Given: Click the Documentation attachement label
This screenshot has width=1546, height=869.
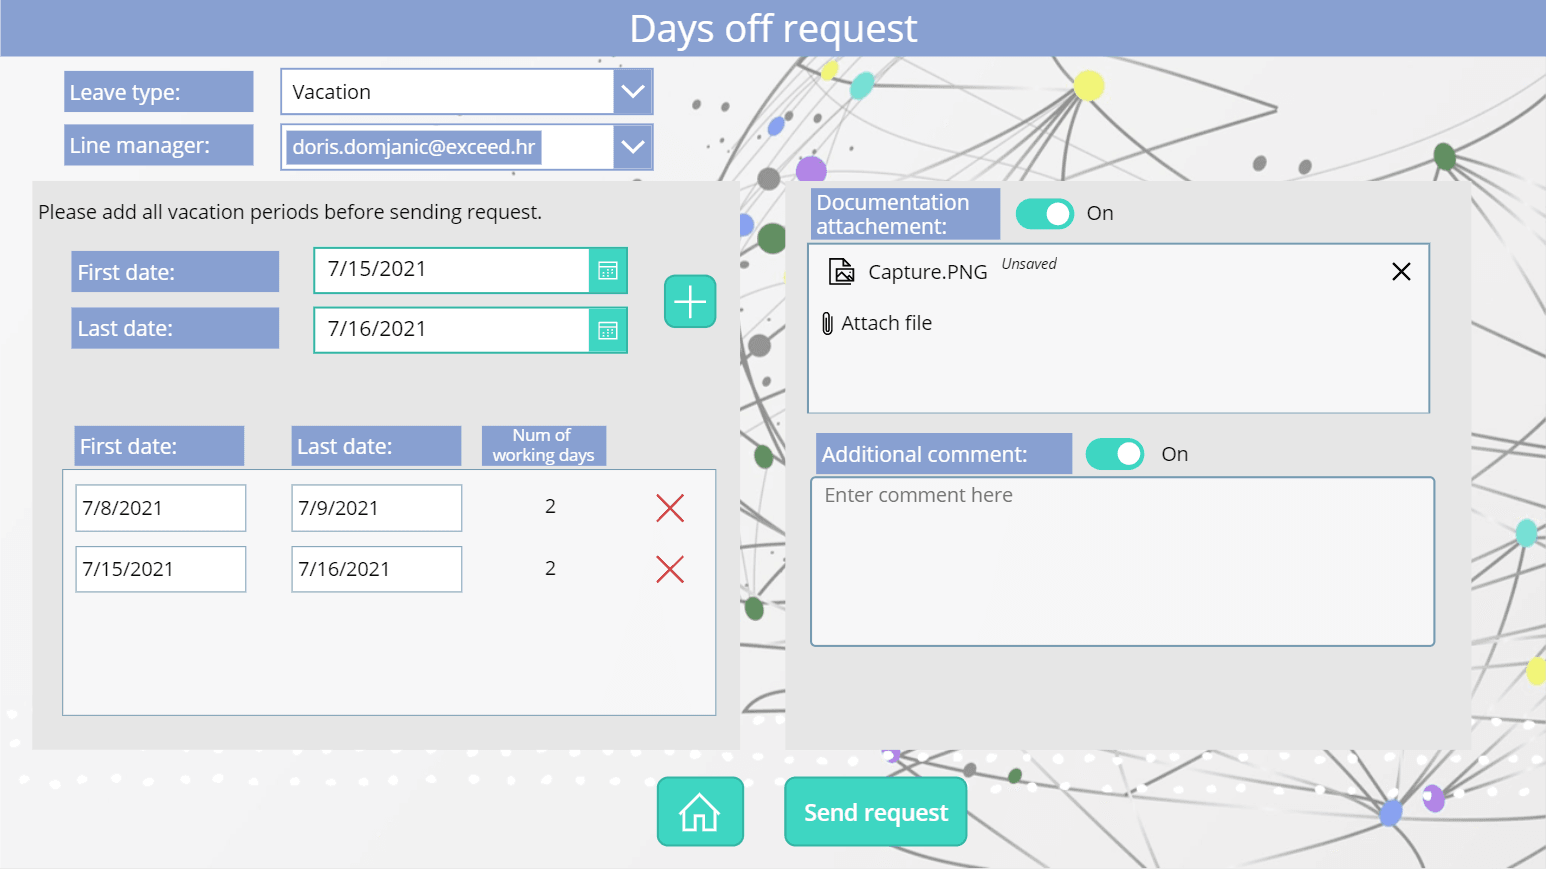Looking at the screenshot, I should pos(905,214).
